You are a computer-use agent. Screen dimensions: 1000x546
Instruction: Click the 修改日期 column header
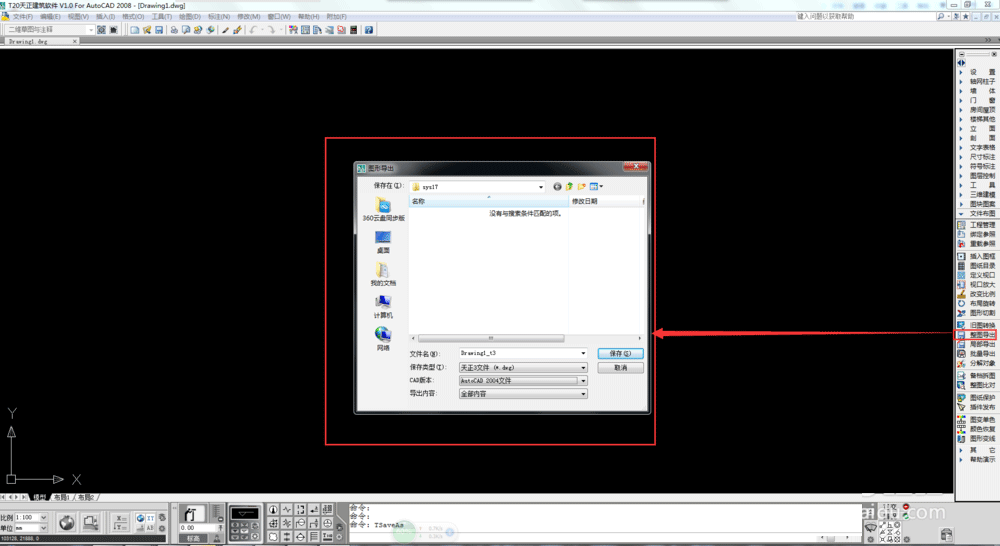coord(605,202)
